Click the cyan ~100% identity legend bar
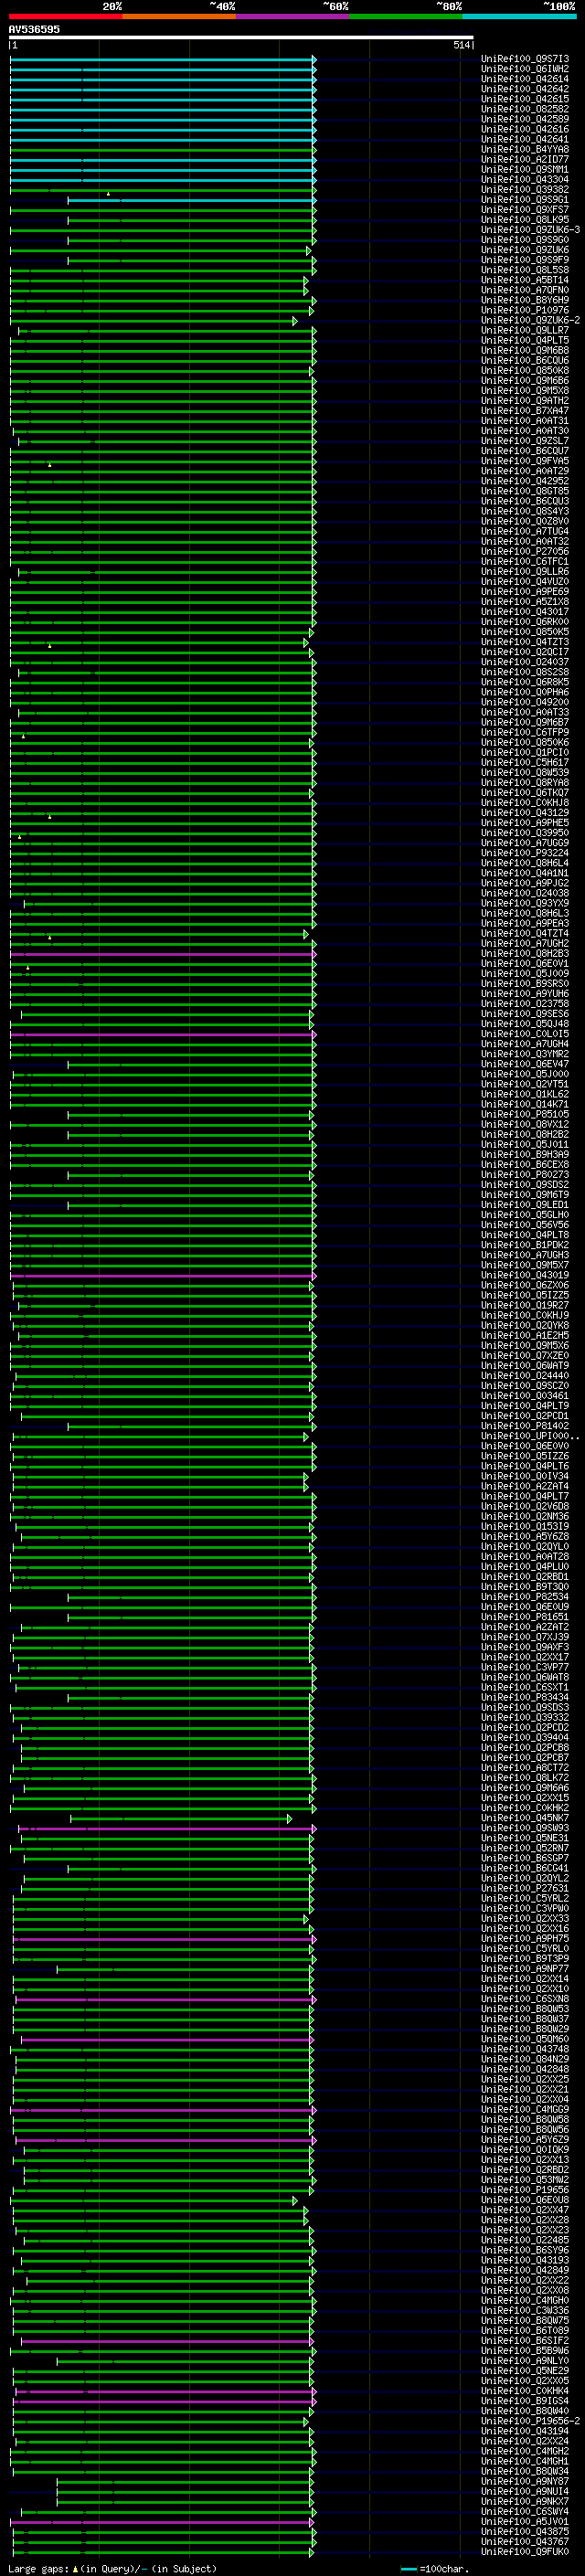The height and width of the screenshot is (2576, 585). [x=519, y=16]
